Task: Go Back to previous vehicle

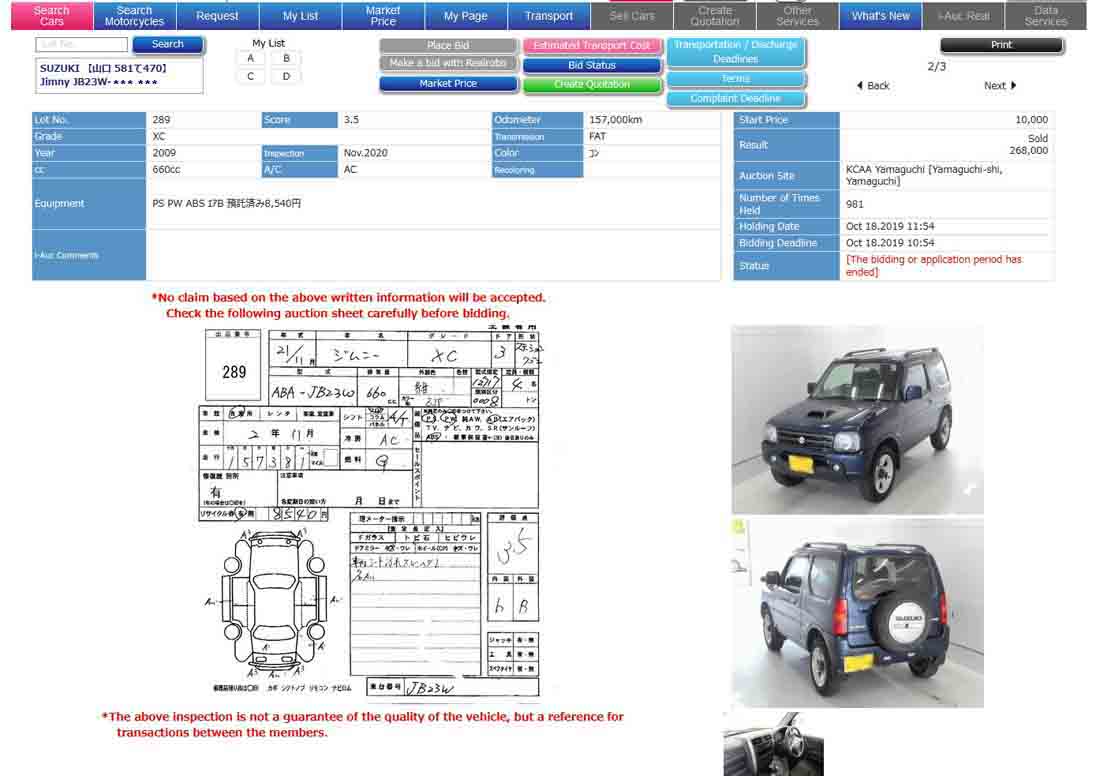Action: (873, 86)
